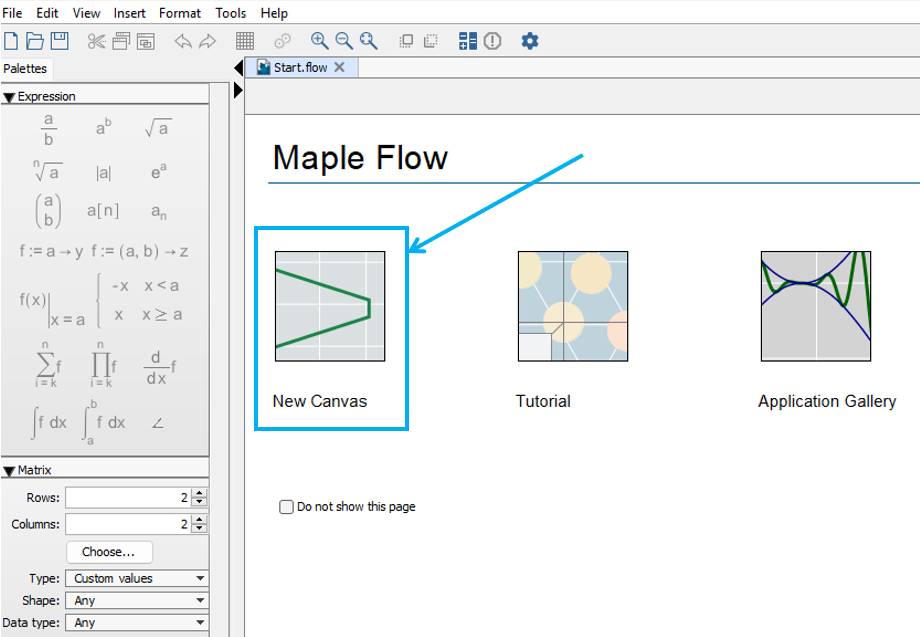Open the matrix Data type dropdown
The image size is (920, 637).
click(136, 623)
